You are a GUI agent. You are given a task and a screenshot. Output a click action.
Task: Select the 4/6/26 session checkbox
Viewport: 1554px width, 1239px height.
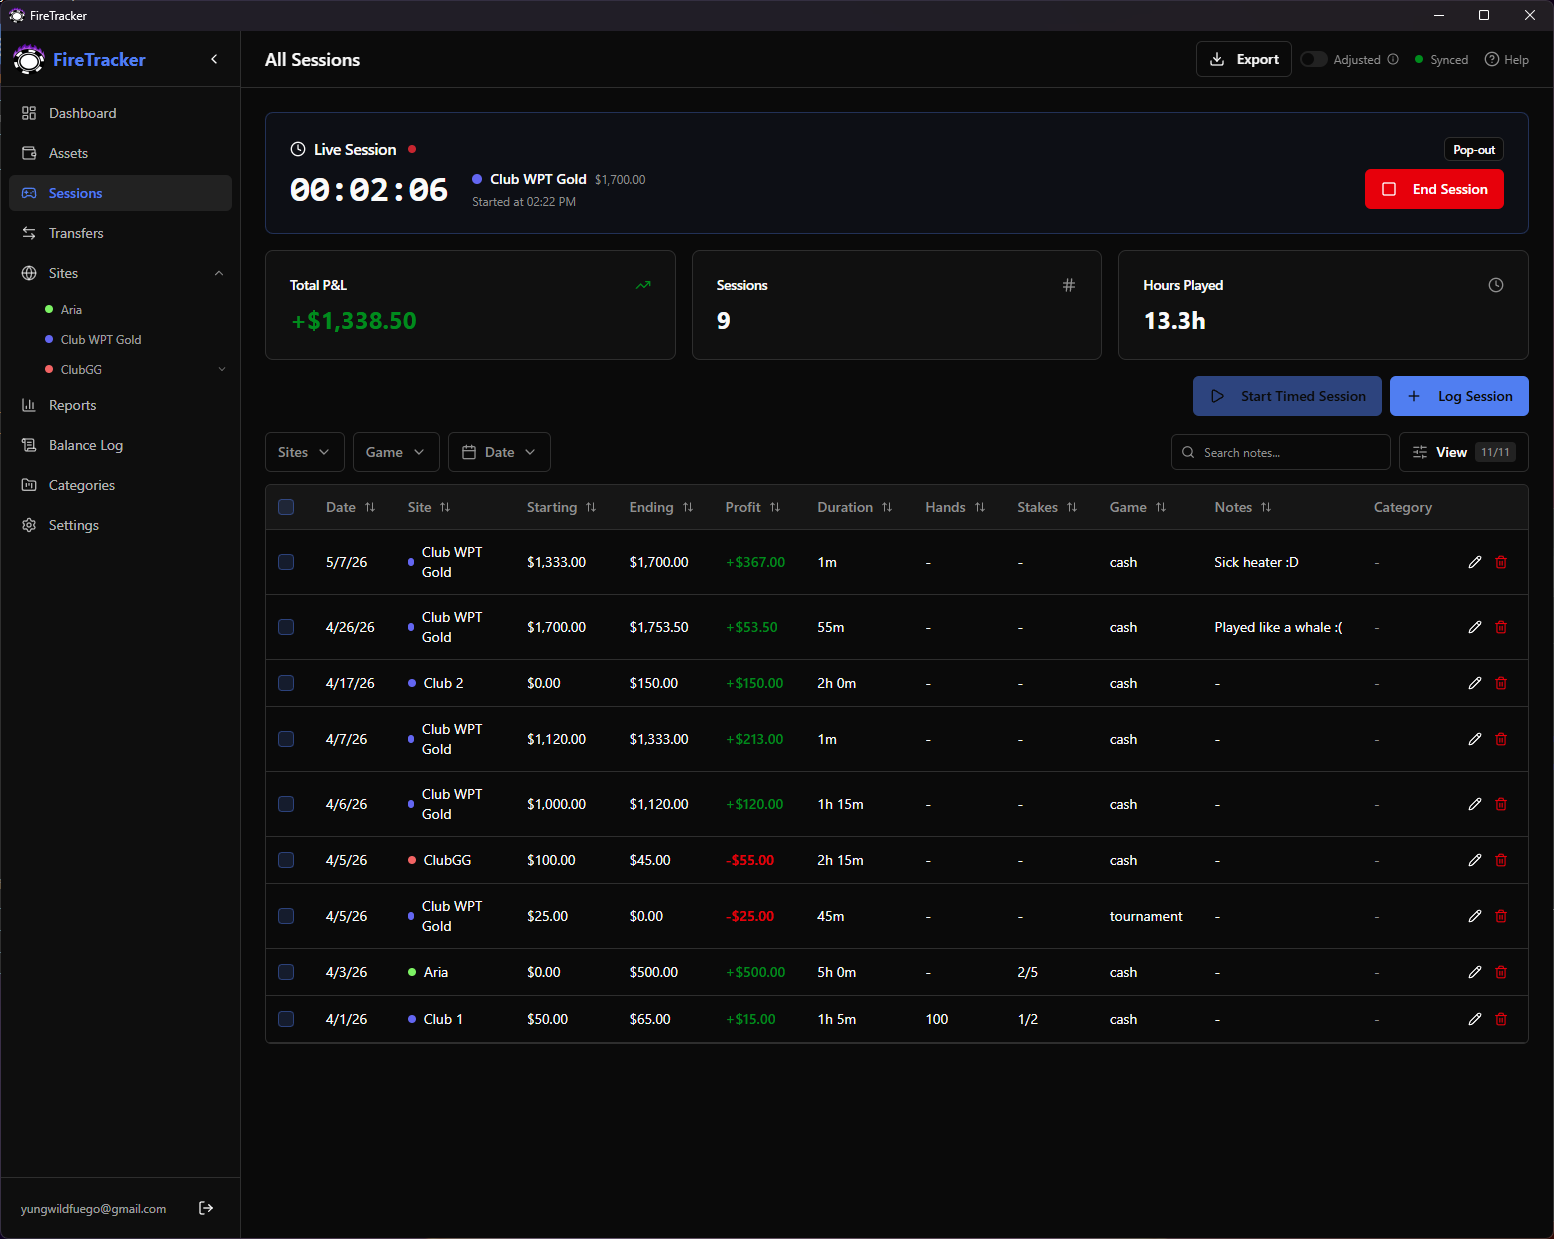click(286, 804)
